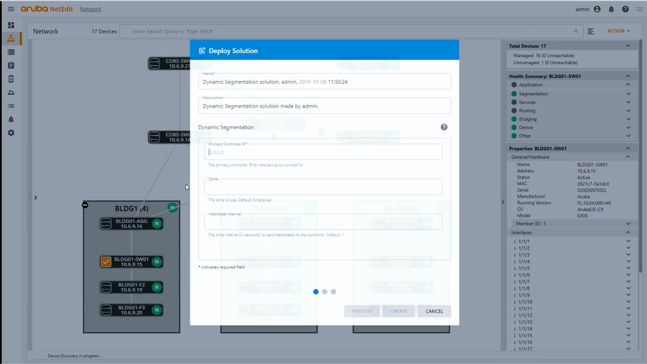Collapse the Properties BLDG01-SW01 panel
This screenshot has height=364, width=647.
pyautogui.click(x=628, y=148)
